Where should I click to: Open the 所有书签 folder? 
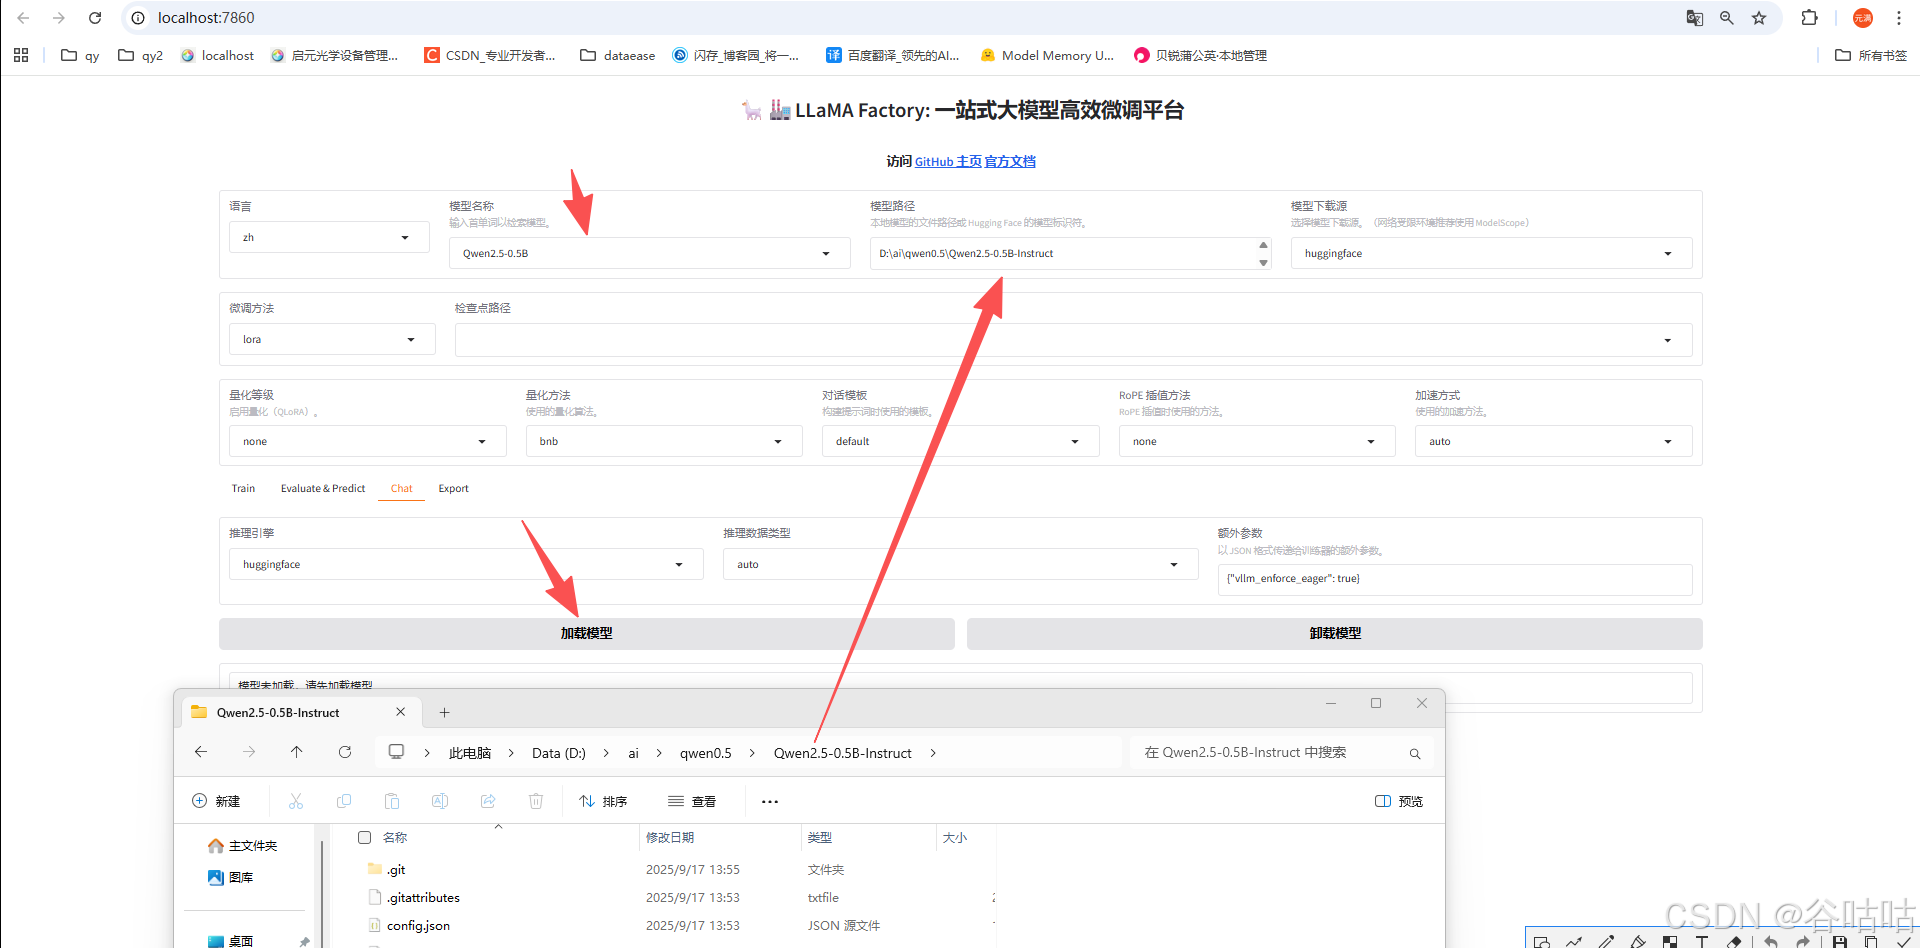1871,55
